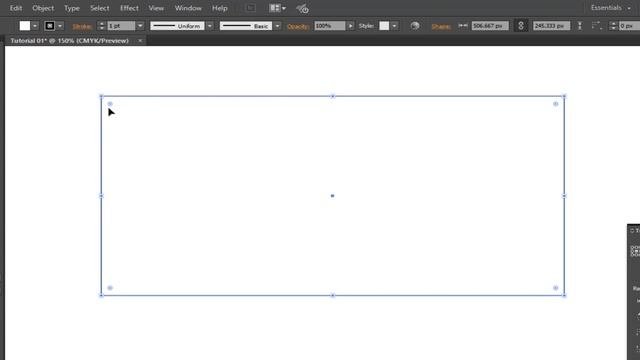Expand the stroke weight dropdown

coord(140,26)
